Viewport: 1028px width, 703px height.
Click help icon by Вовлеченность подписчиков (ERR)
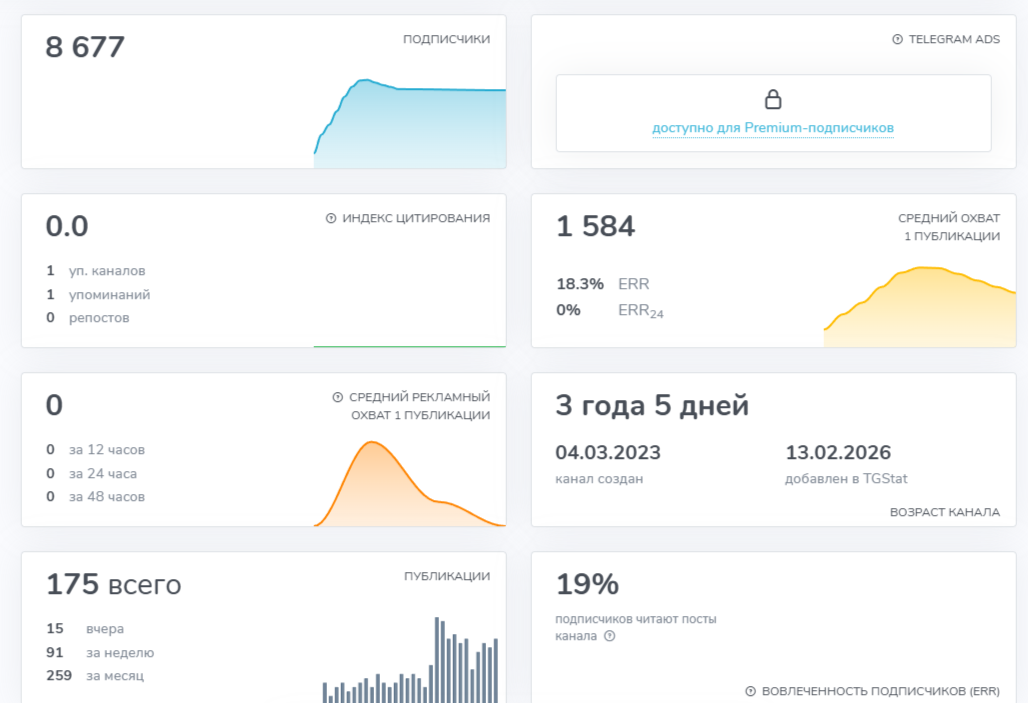[751, 691]
